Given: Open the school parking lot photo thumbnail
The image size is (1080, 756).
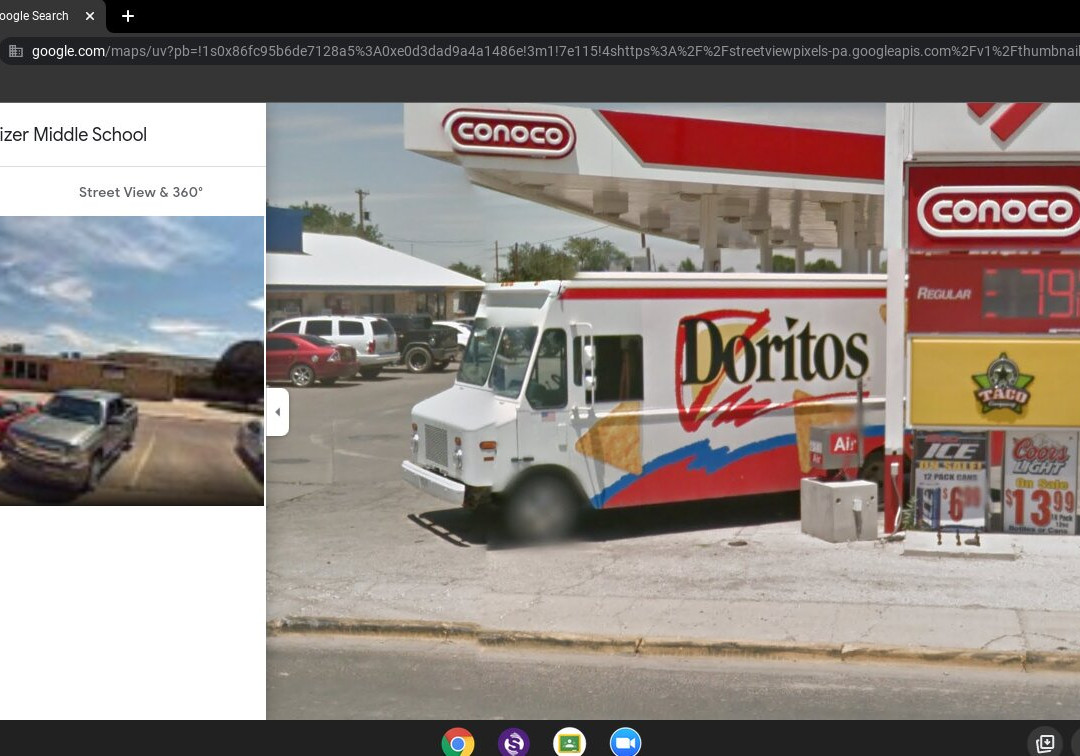Looking at the screenshot, I should [x=132, y=361].
